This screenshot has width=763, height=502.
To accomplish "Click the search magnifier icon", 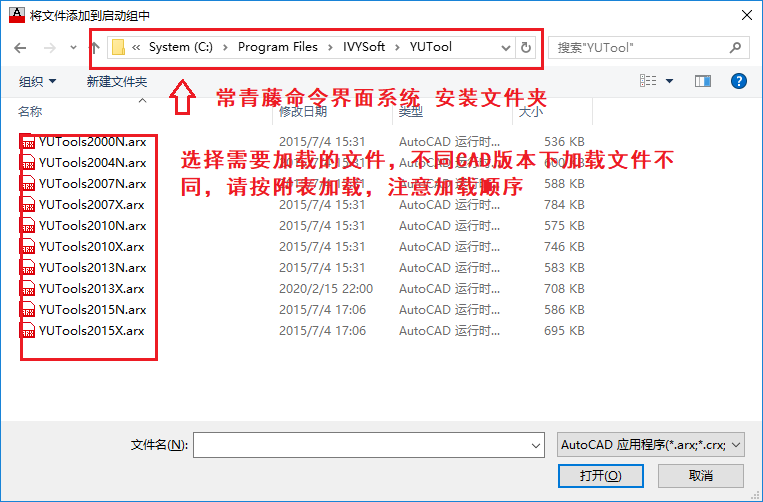I will [x=735, y=48].
